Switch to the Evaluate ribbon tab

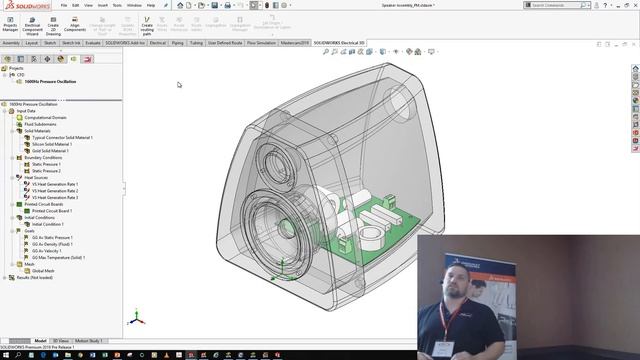pyautogui.click(x=93, y=43)
